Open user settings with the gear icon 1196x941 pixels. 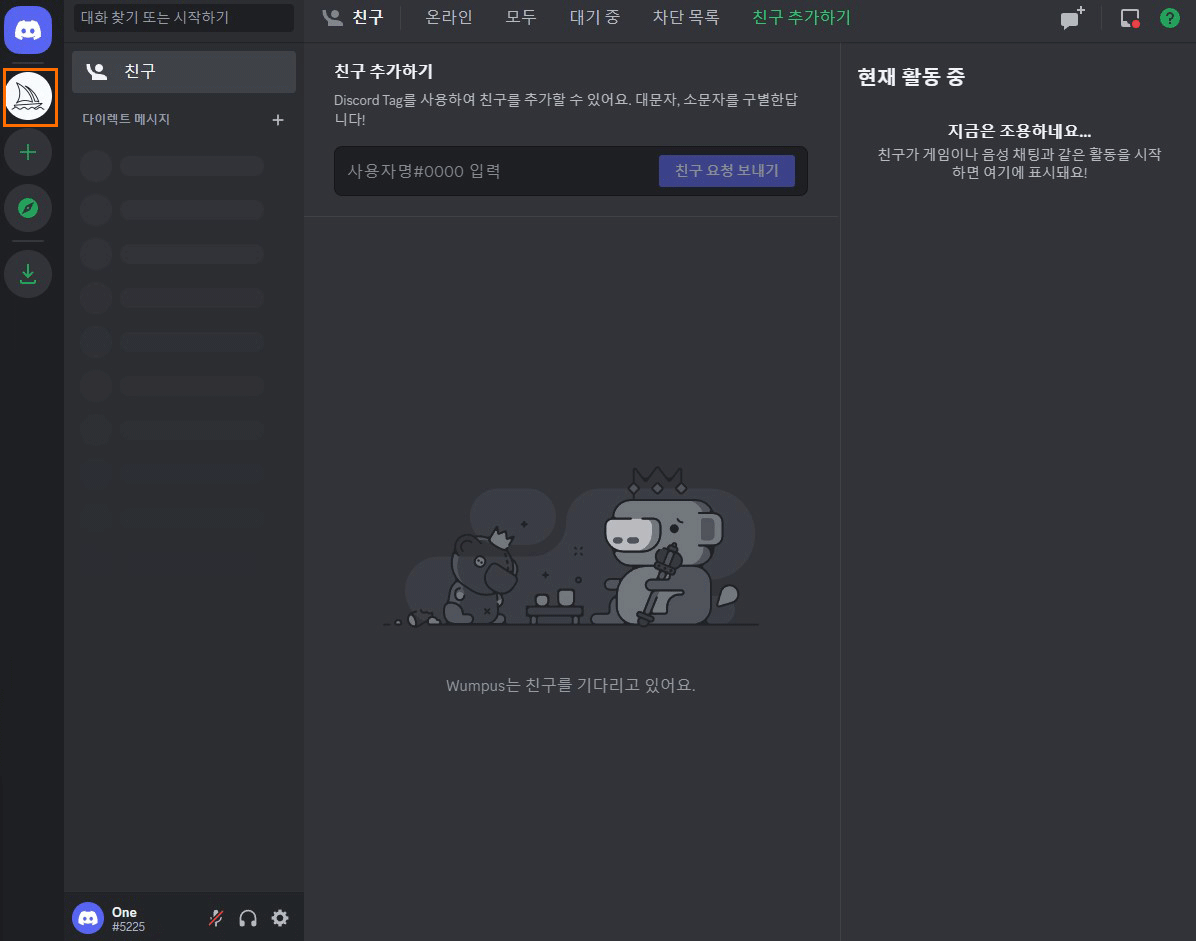pyautogui.click(x=280, y=917)
